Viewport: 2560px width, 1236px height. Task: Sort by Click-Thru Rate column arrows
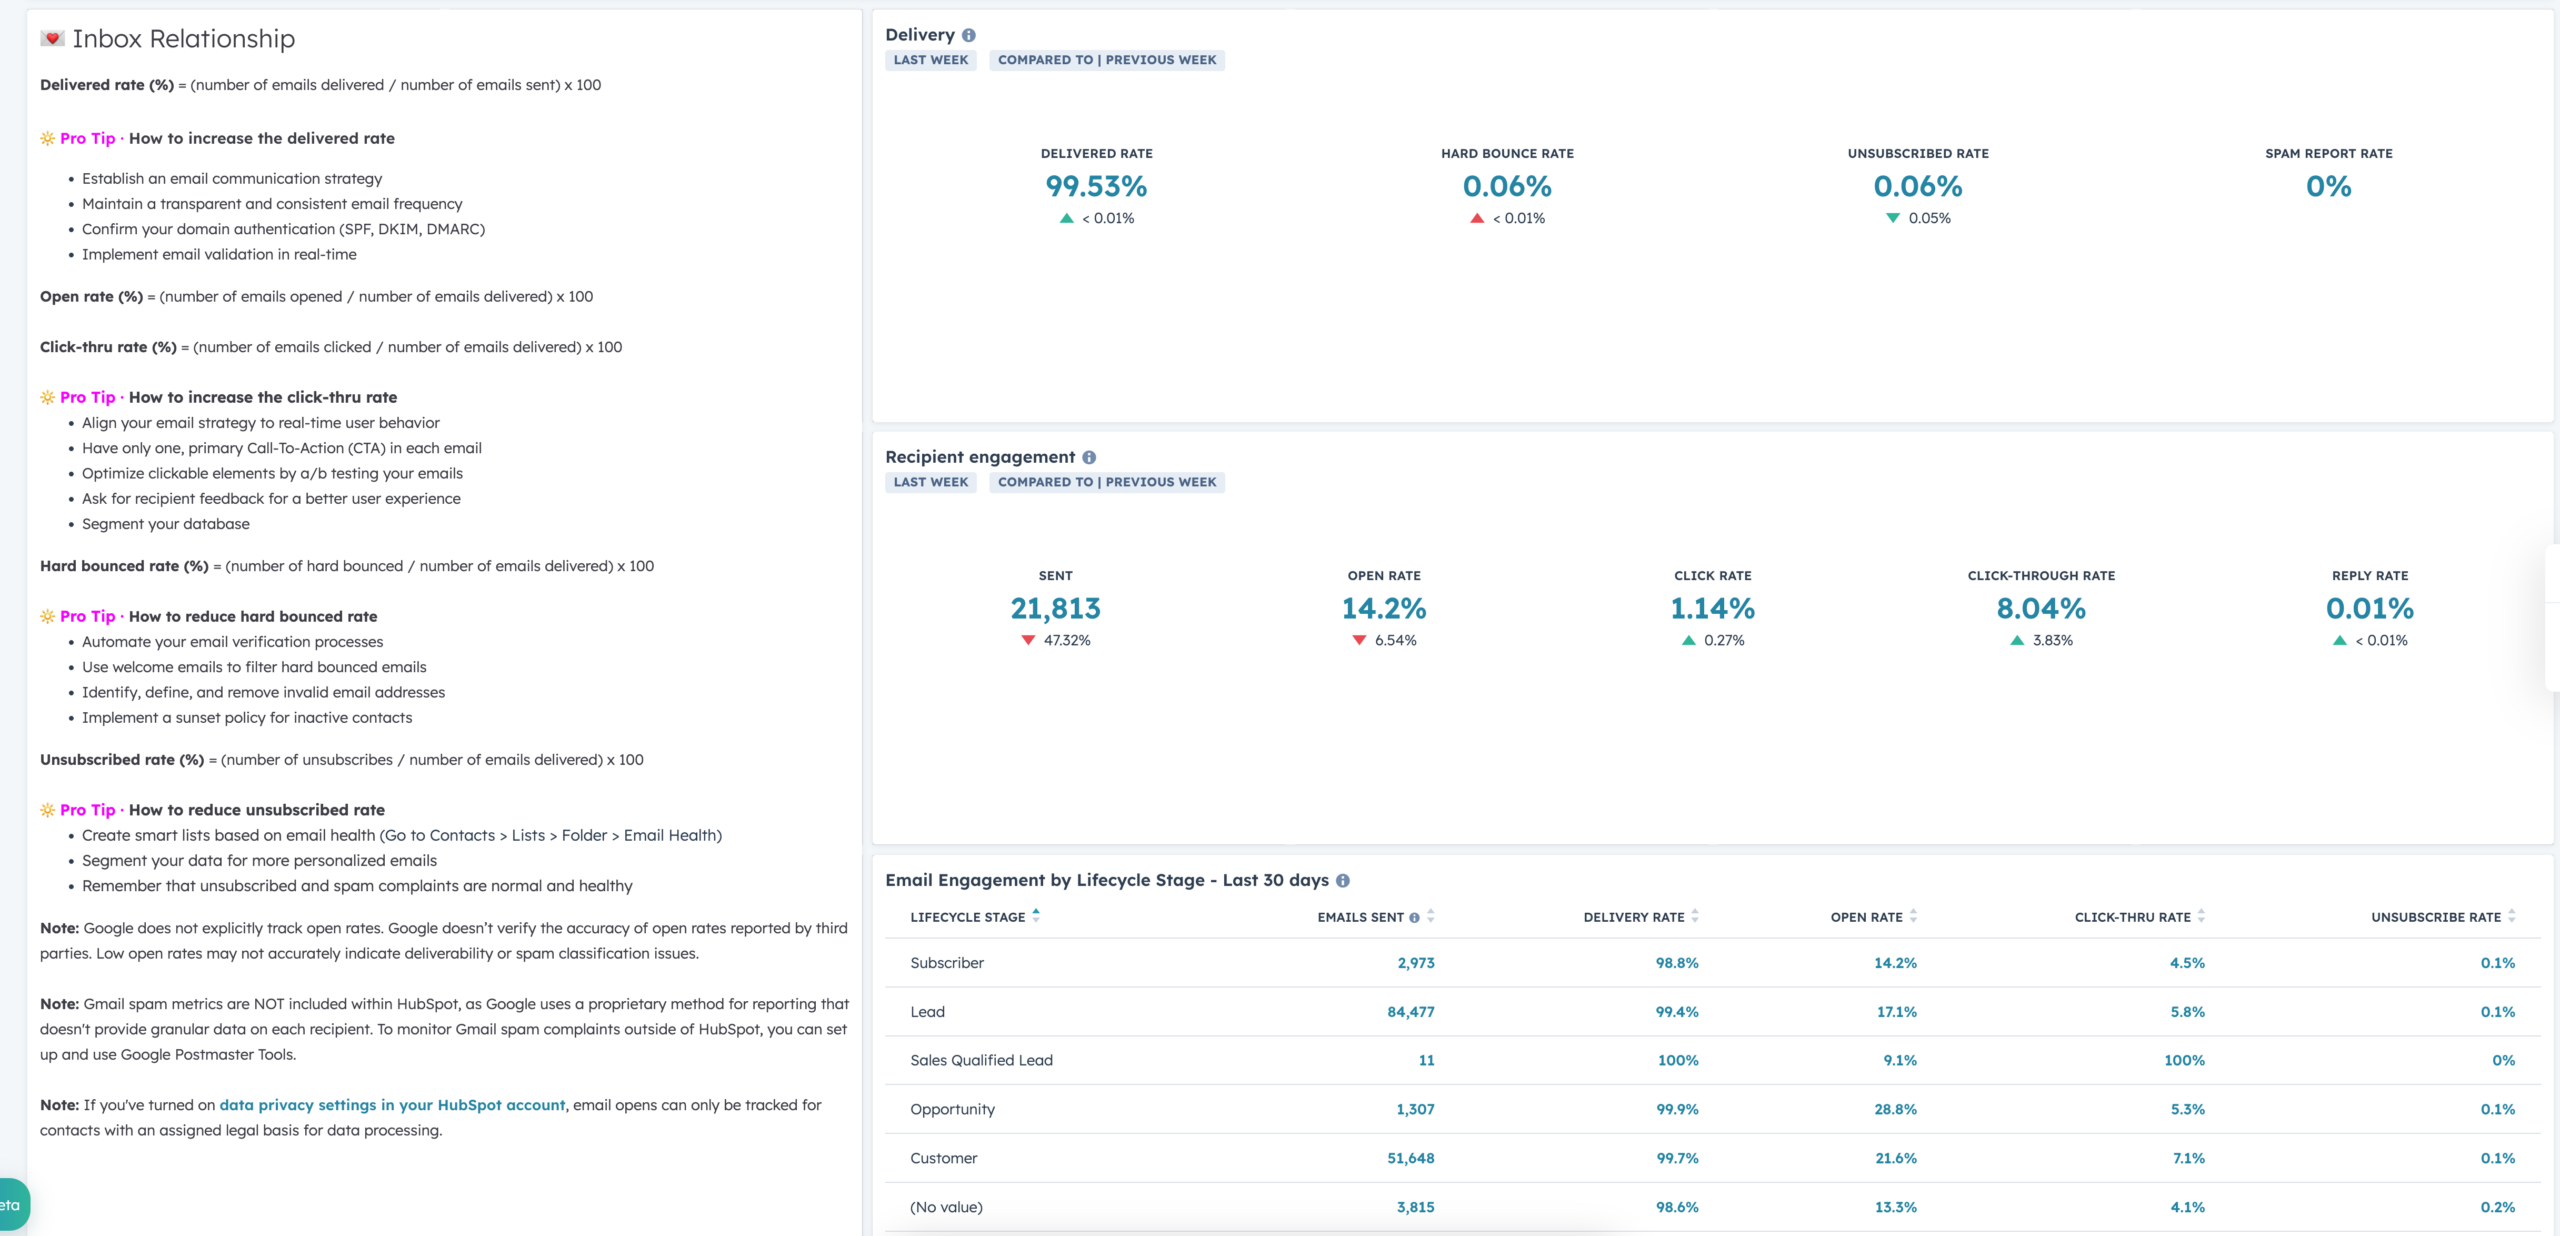pyautogui.click(x=2201, y=916)
